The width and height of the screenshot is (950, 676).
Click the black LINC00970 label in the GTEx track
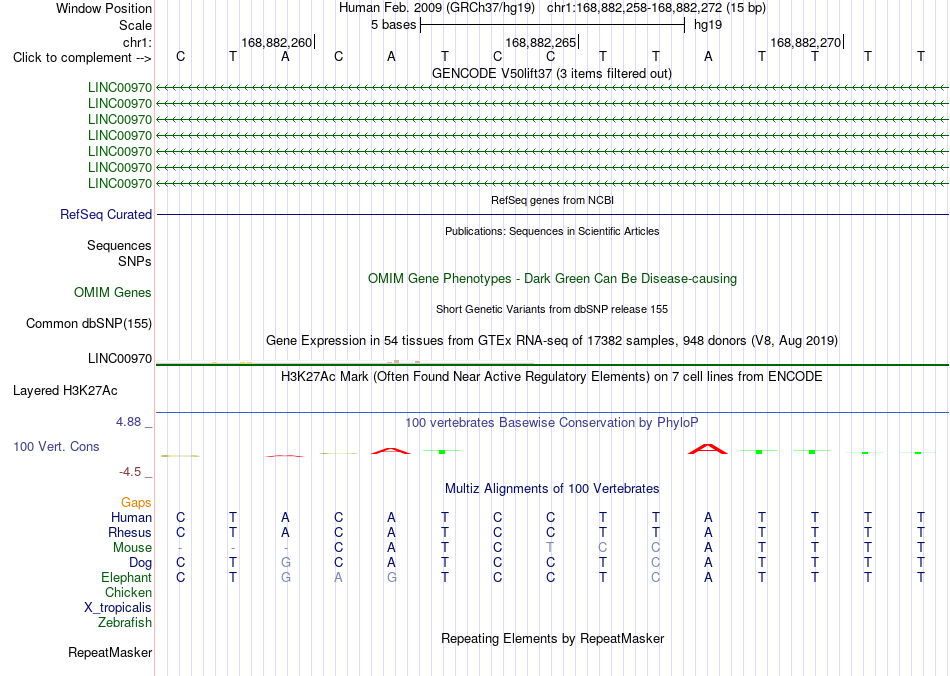120,359
